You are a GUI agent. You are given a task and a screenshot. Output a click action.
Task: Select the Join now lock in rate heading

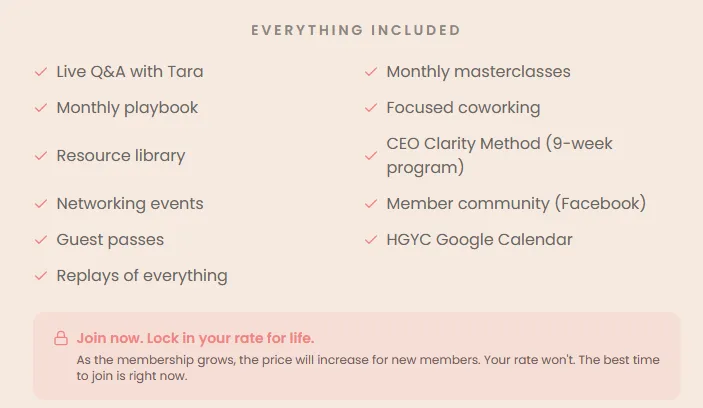(195, 338)
